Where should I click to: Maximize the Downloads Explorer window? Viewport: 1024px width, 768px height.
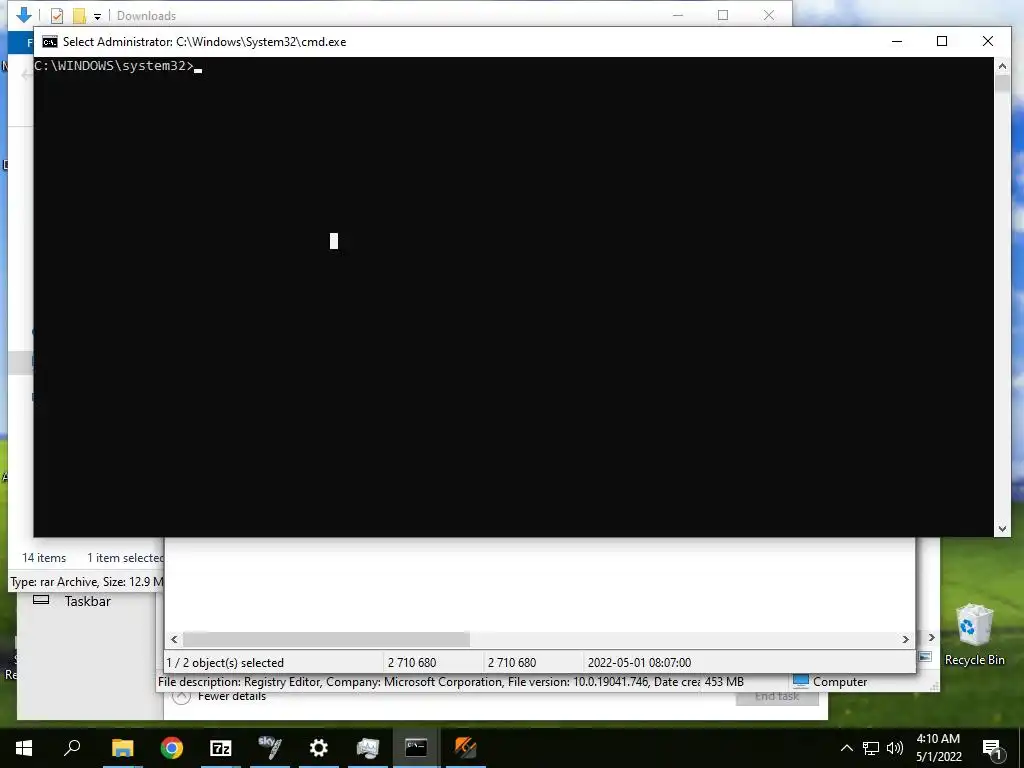[x=723, y=15]
